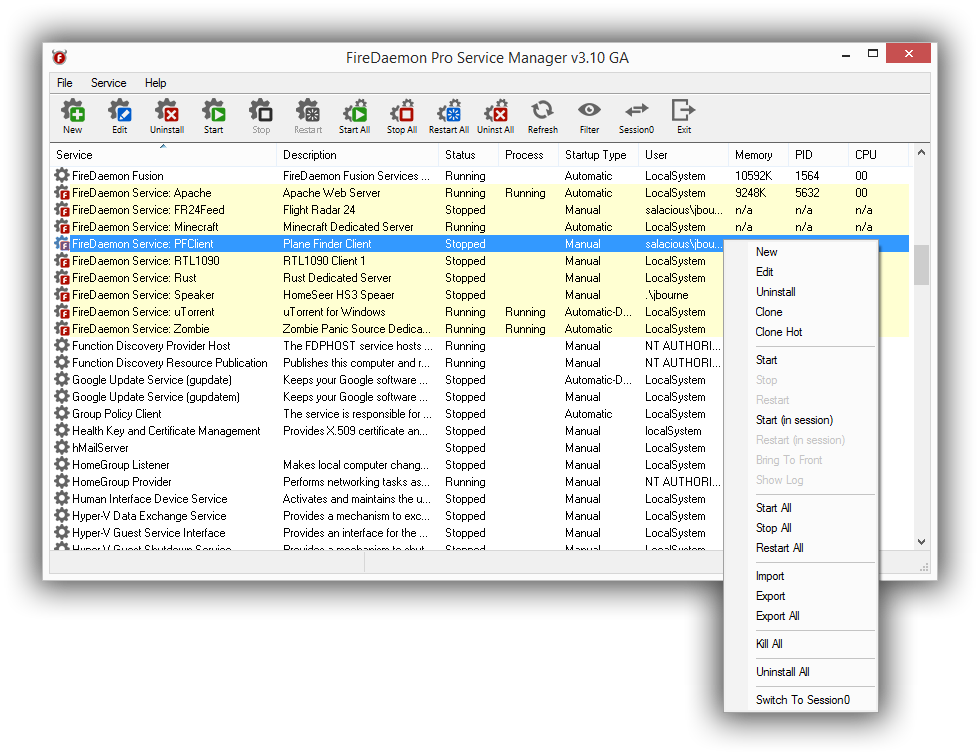The width and height of the screenshot is (980, 755).
Task: Select the FireDaemon Service: Minecraft row
Action: pos(142,227)
